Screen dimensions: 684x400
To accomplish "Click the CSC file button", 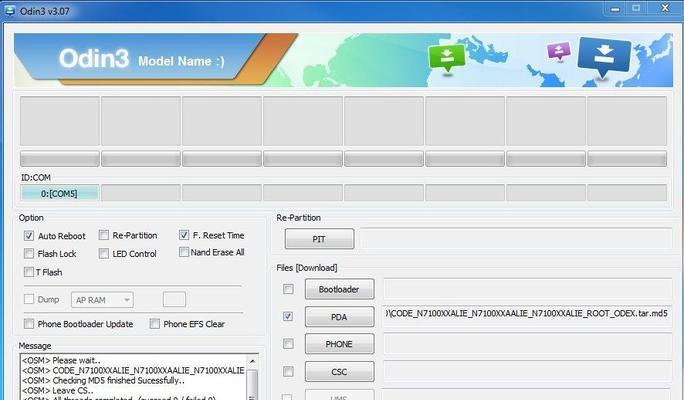I will click(x=339, y=372).
